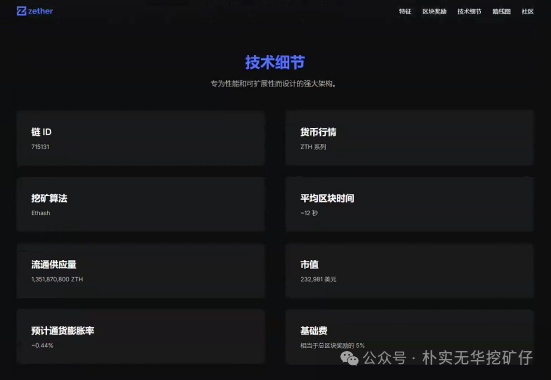The image size is (551, 380).
Task: Select the 链 ID card title
Action: tap(41, 132)
